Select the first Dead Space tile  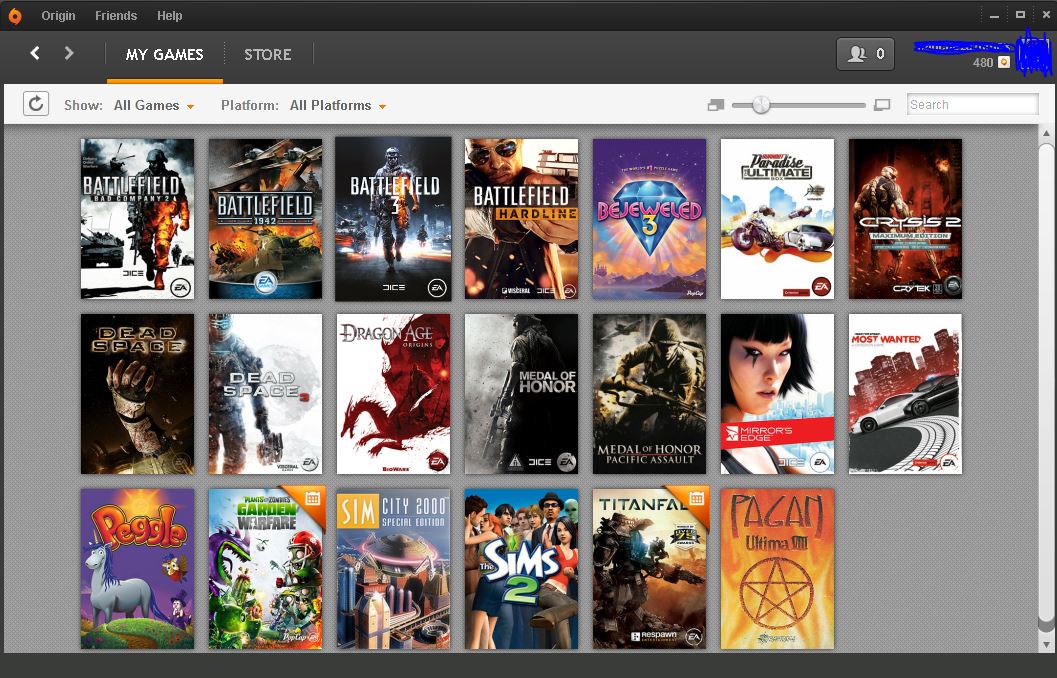[138, 394]
